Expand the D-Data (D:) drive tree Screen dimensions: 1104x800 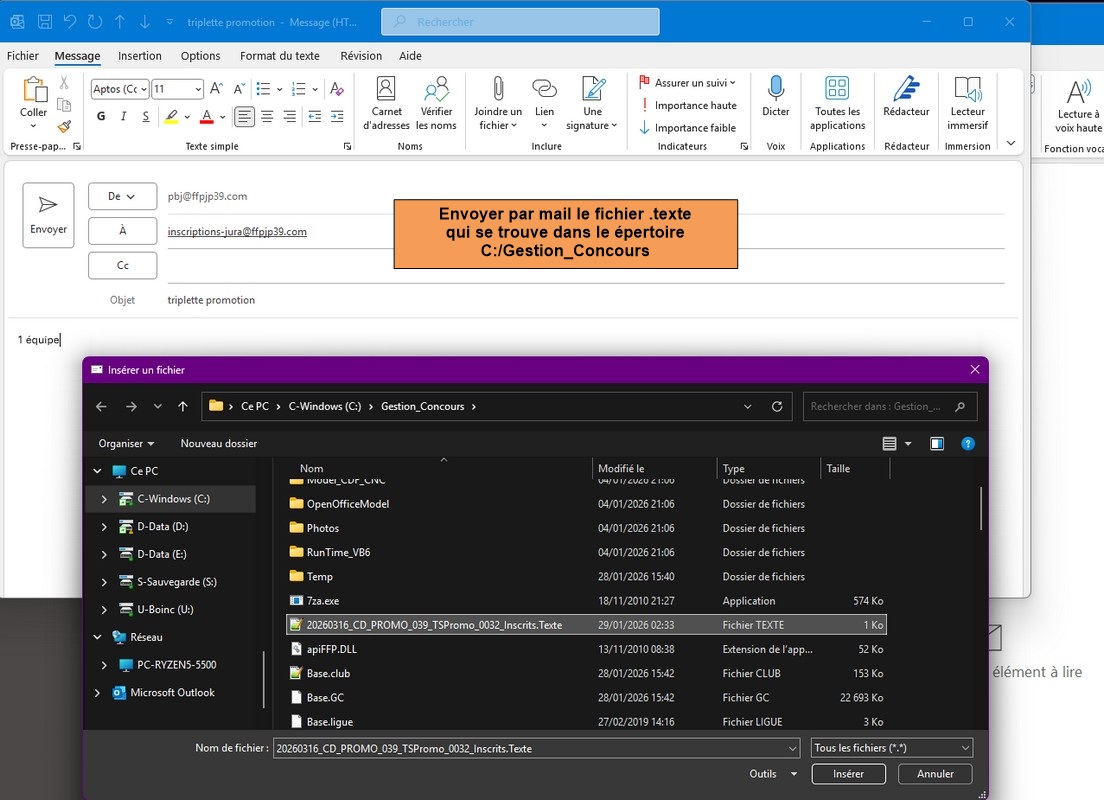(x=105, y=527)
